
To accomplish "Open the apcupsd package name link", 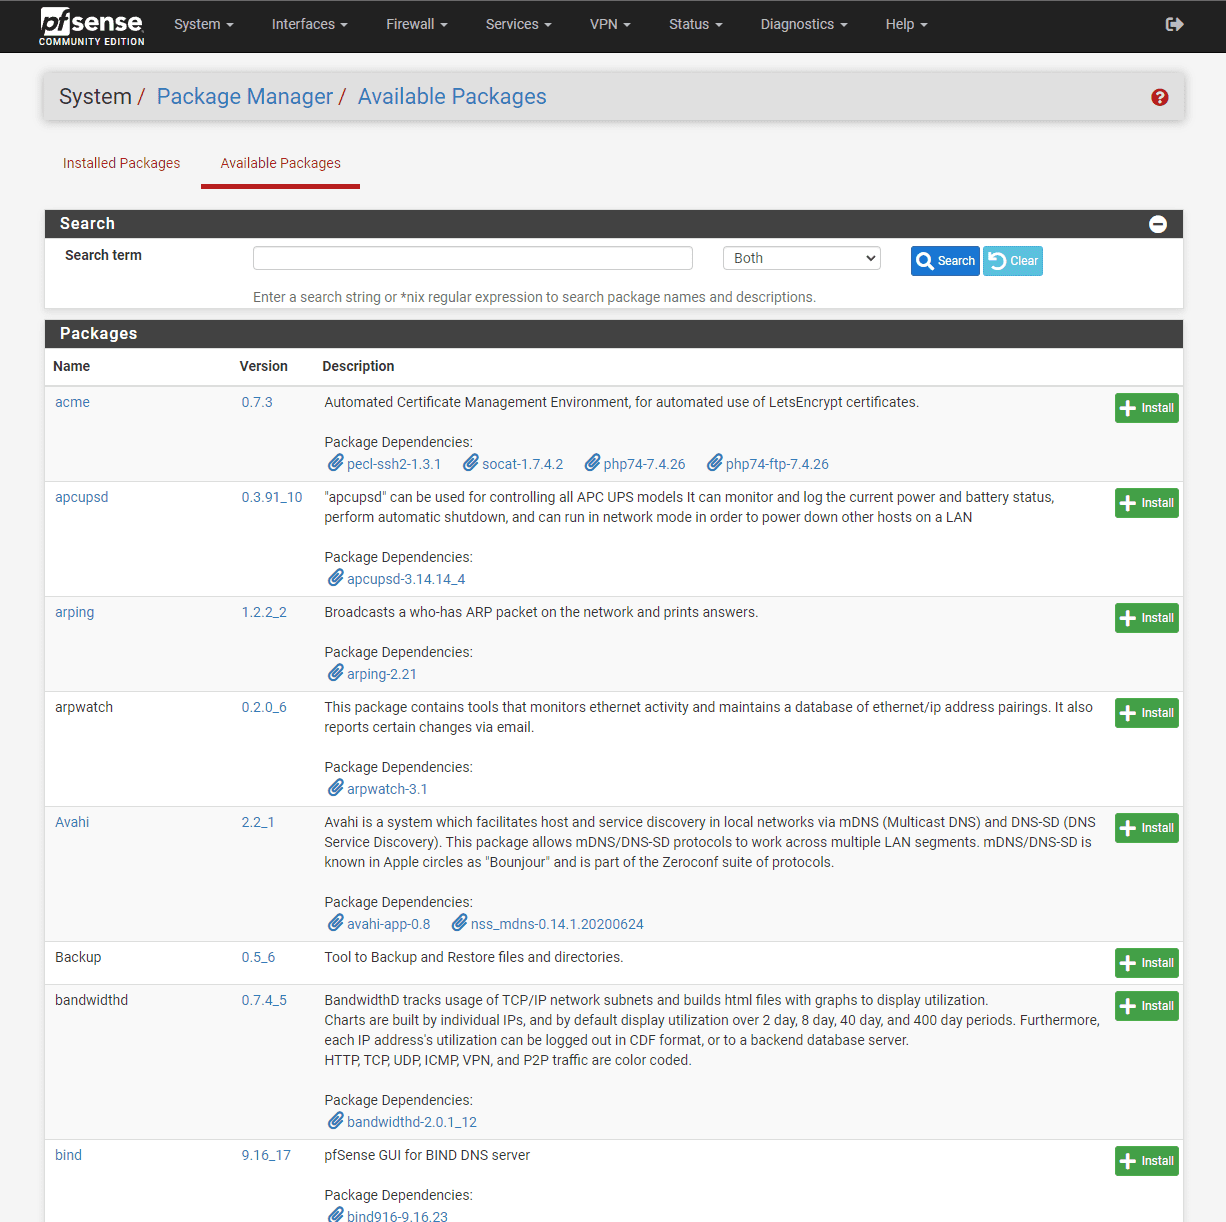I will (x=82, y=497).
